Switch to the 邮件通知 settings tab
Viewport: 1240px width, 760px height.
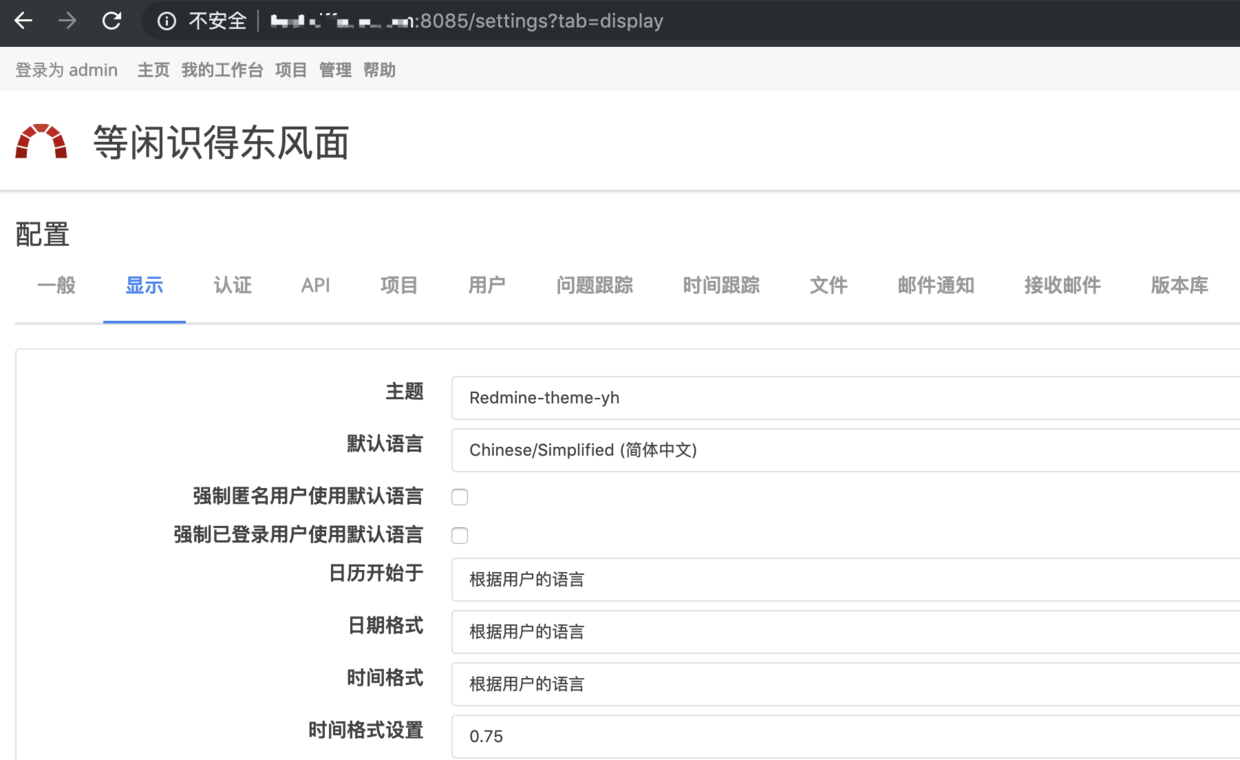(x=936, y=286)
